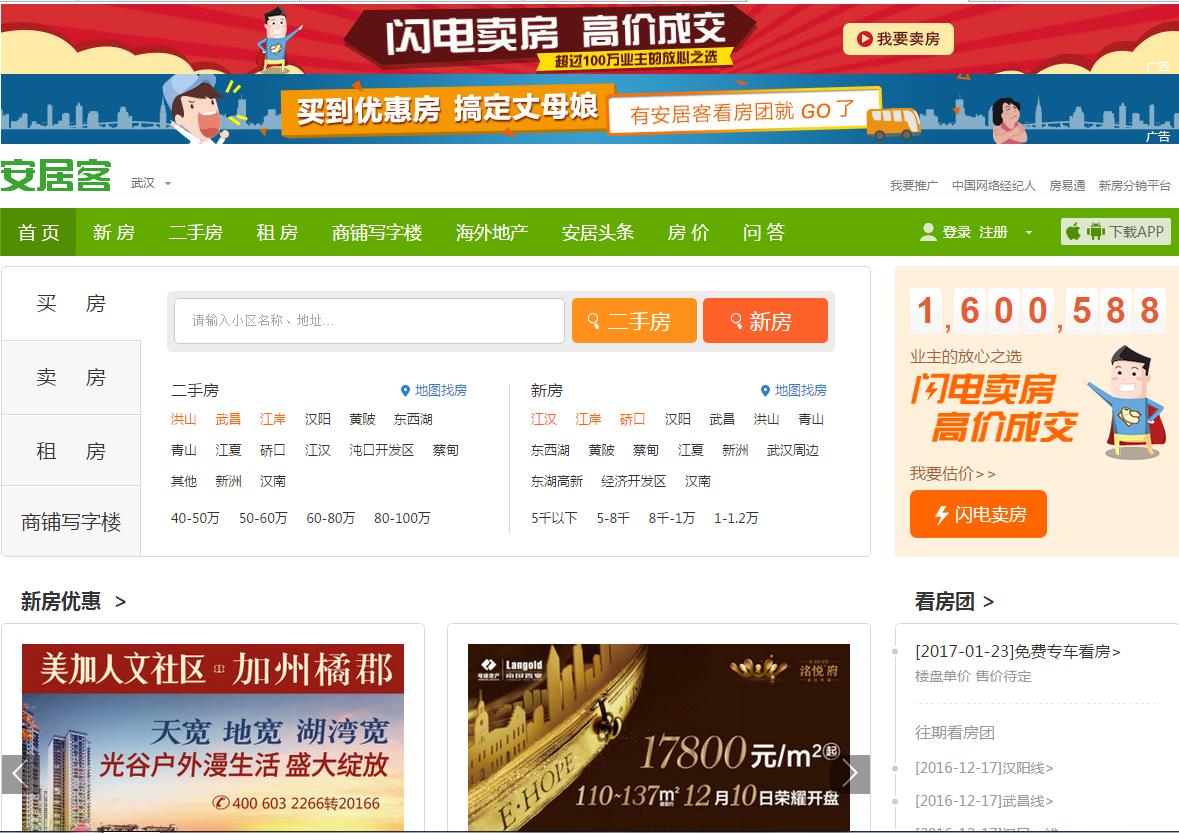Click 我要估价>> link
Image resolution: width=1179 pixels, height=833 pixels.
click(953, 474)
